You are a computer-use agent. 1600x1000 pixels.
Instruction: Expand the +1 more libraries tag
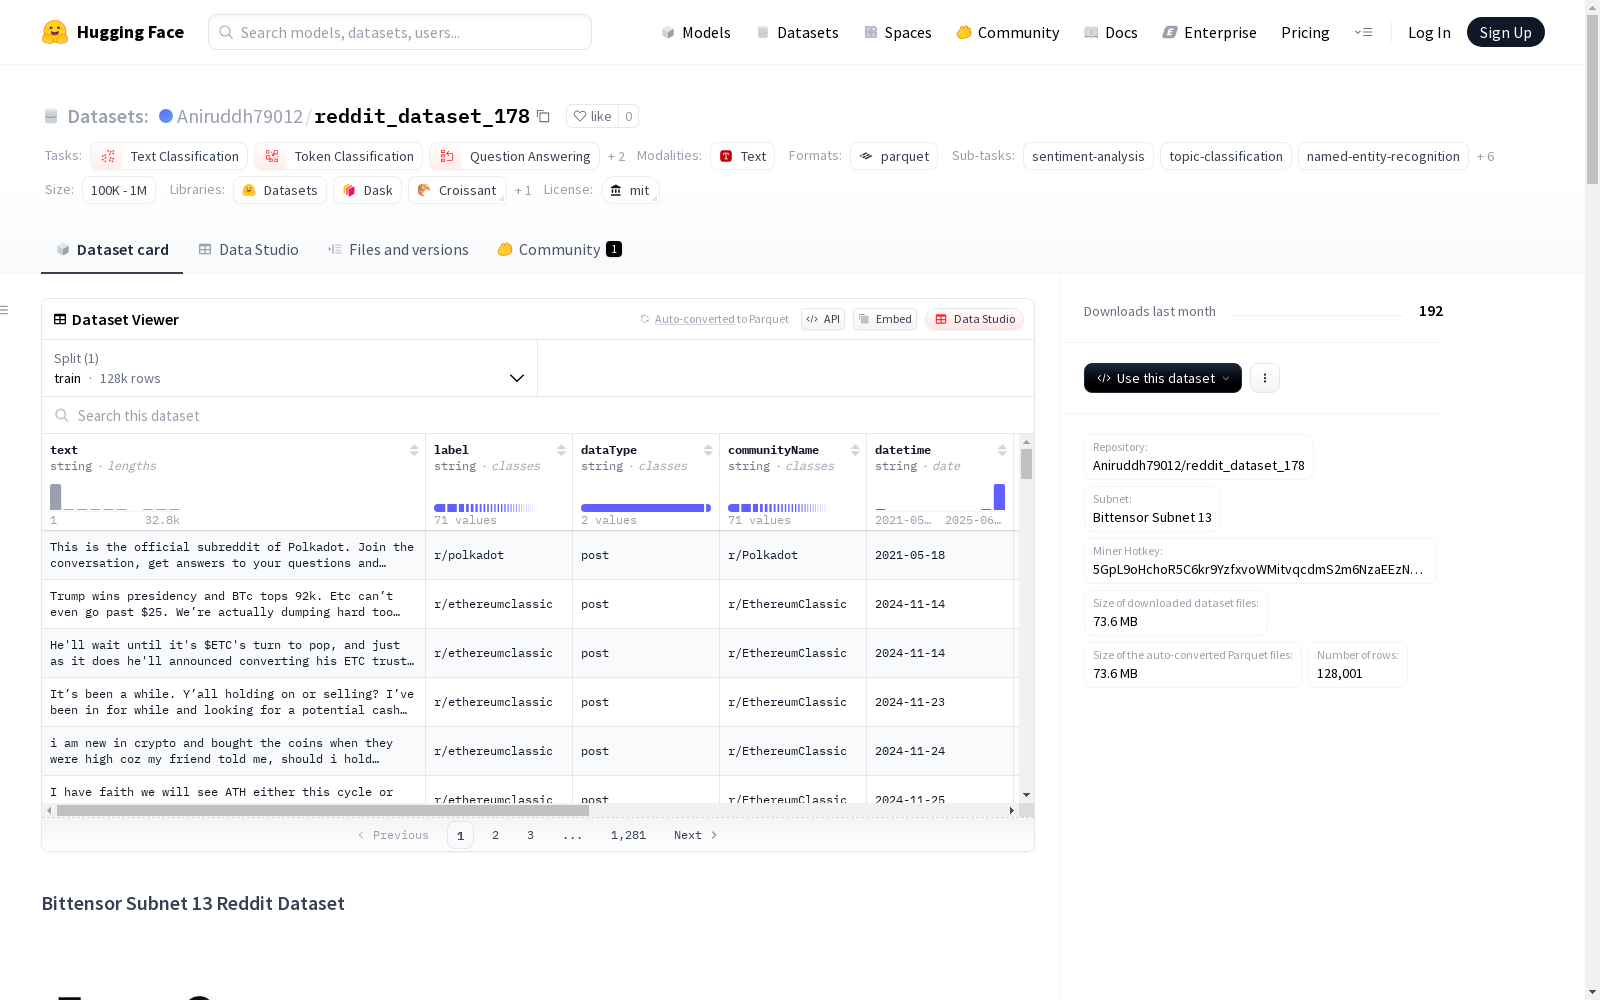pyautogui.click(x=523, y=190)
